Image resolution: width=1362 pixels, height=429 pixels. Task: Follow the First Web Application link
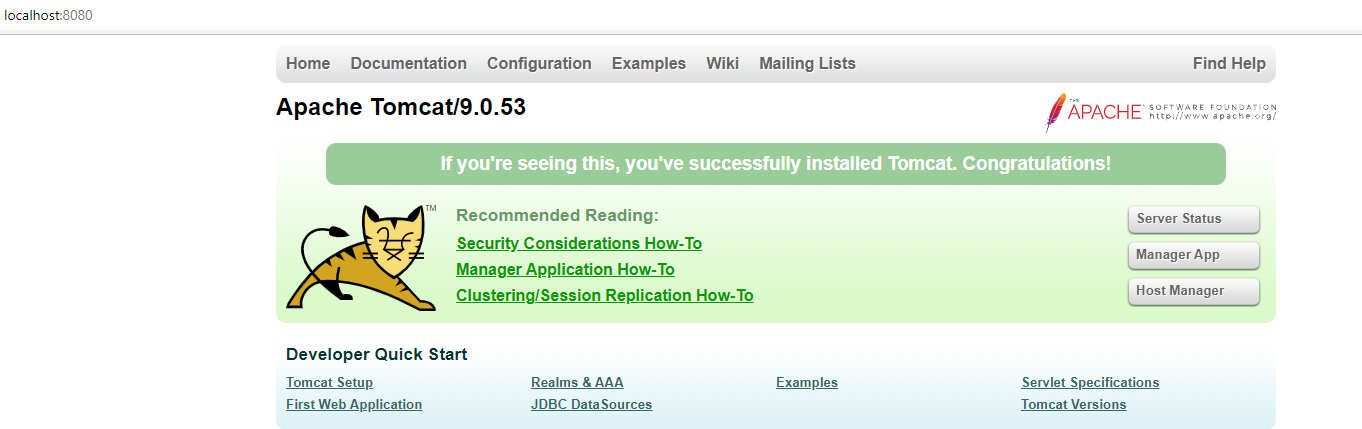(x=354, y=404)
